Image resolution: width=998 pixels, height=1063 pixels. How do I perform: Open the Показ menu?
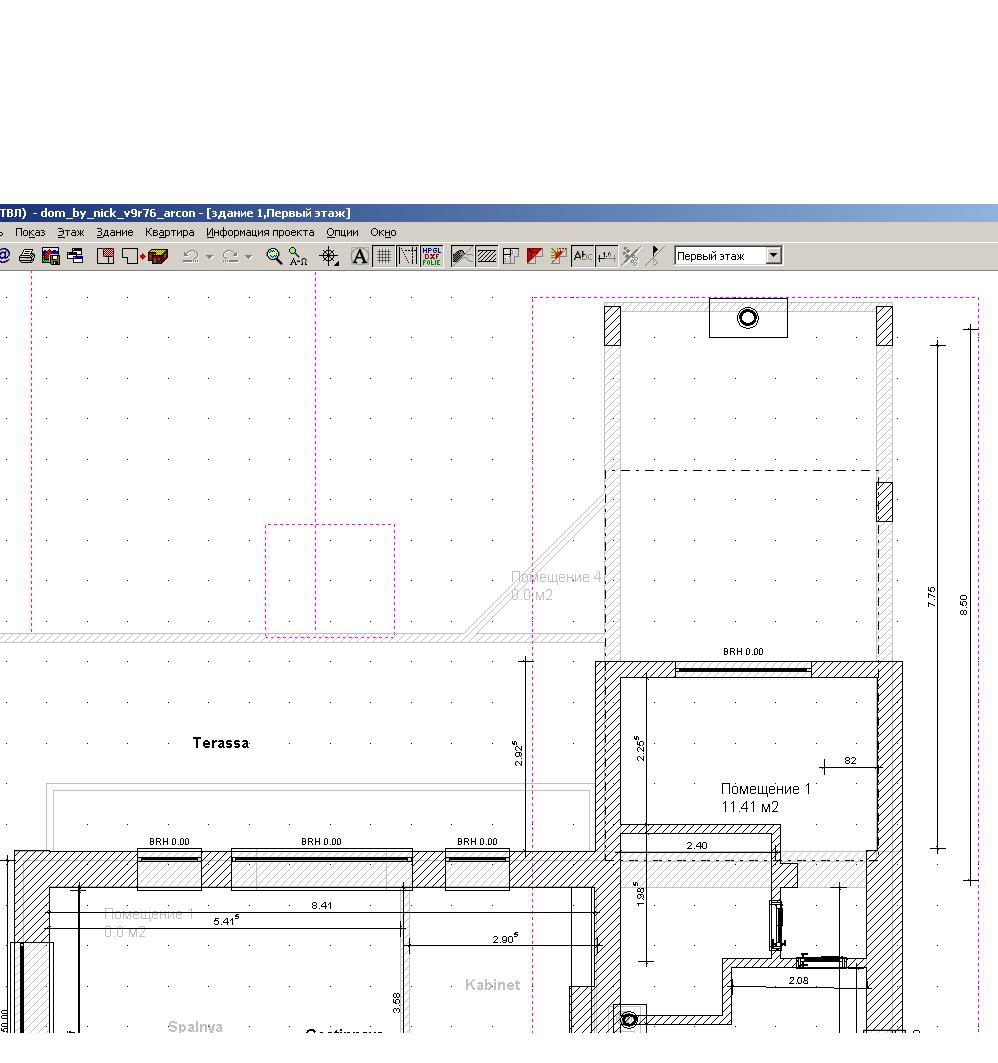tap(30, 233)
